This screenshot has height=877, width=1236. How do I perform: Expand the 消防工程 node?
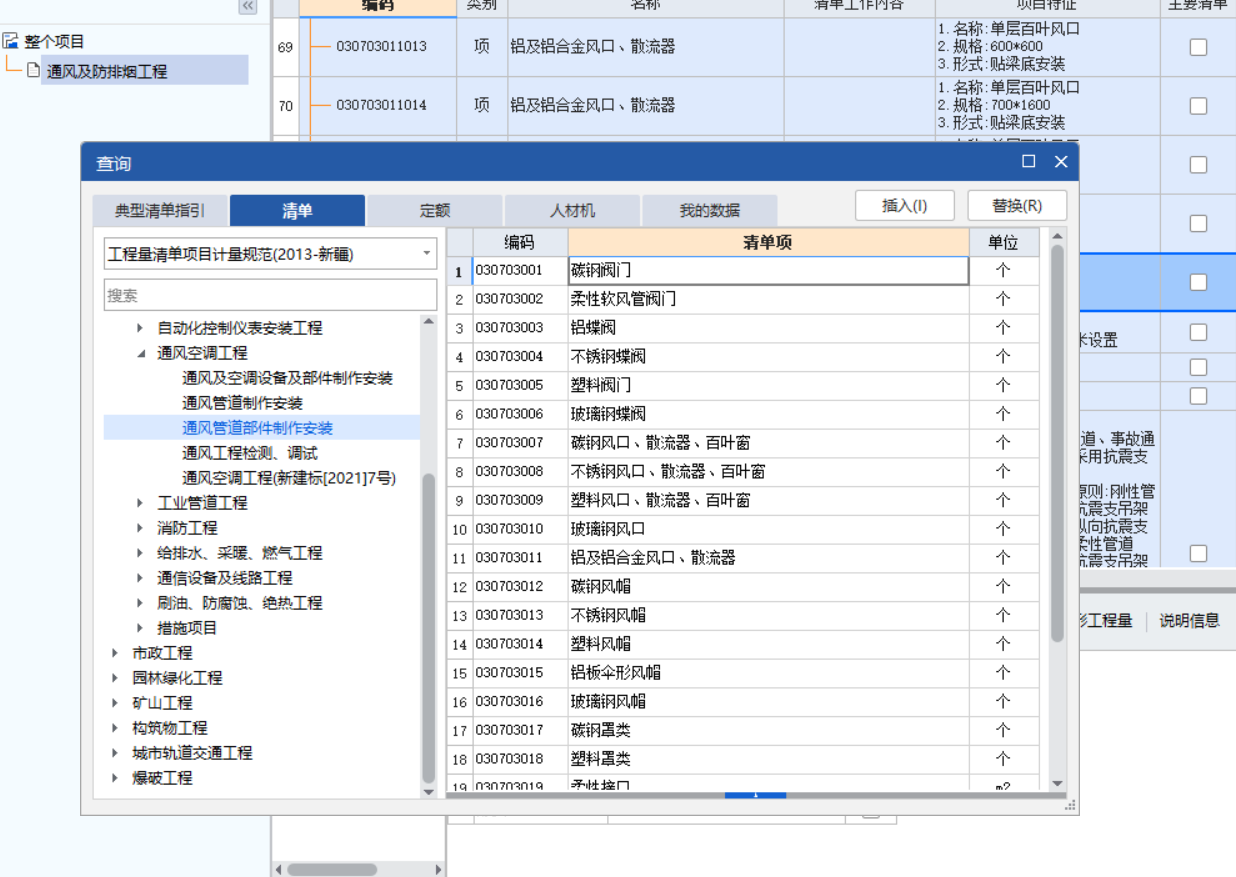pos(140,528)
